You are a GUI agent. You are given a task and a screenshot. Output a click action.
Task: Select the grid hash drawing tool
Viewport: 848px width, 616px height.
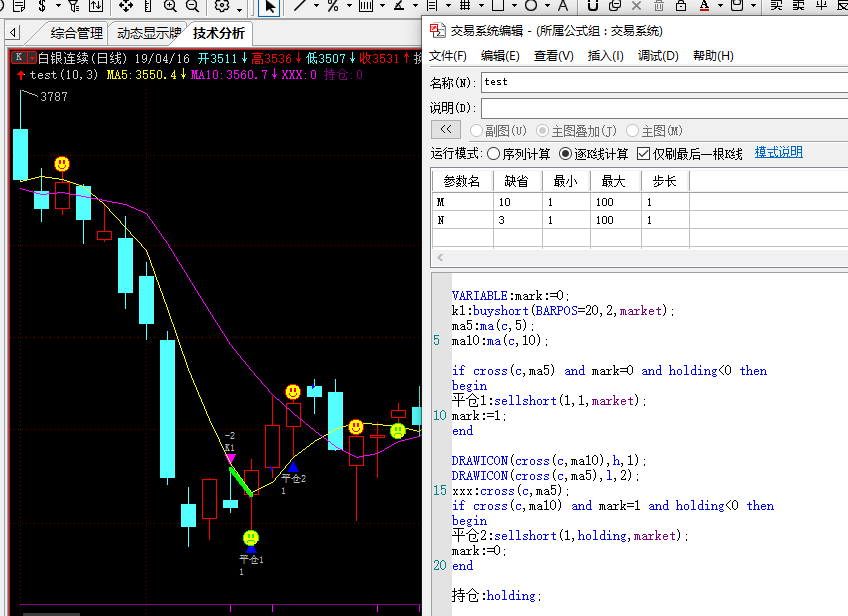tap(465, 6)
